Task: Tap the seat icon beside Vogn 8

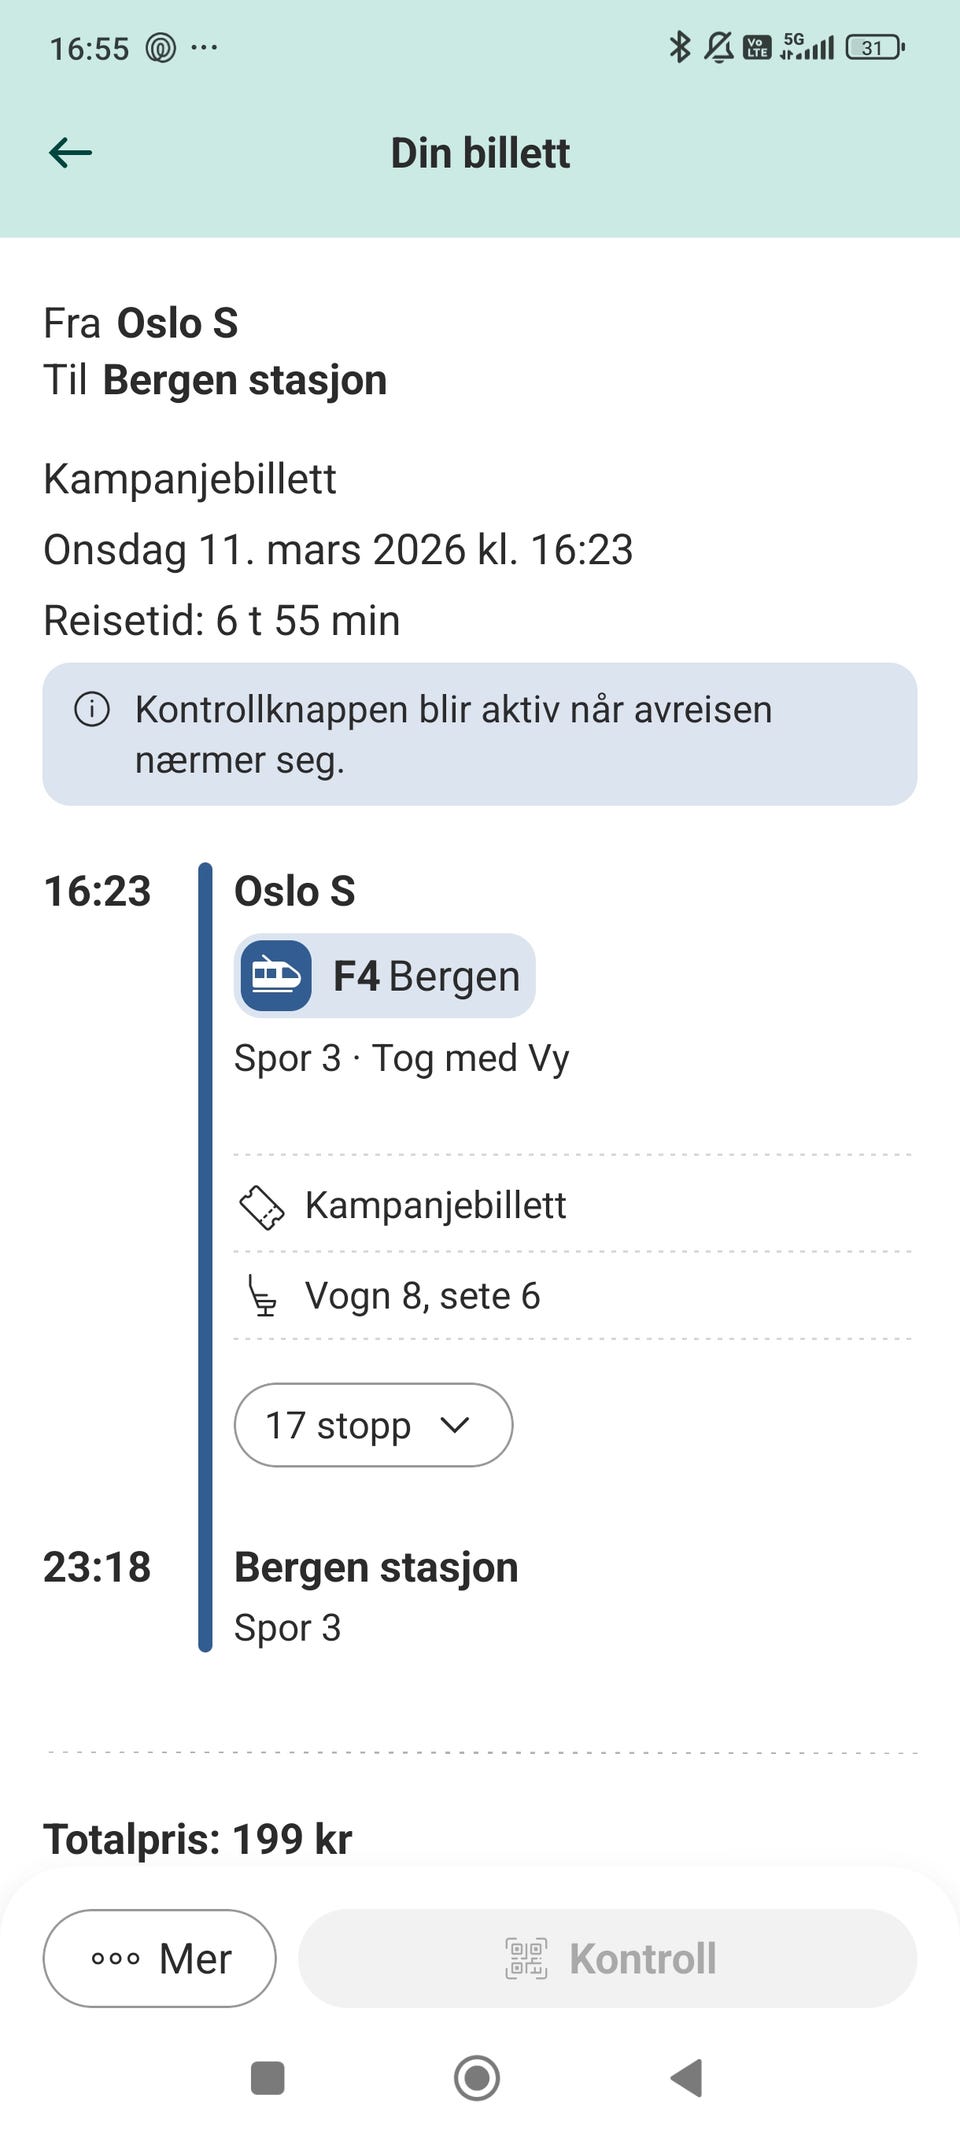Action: point(262,1297)
